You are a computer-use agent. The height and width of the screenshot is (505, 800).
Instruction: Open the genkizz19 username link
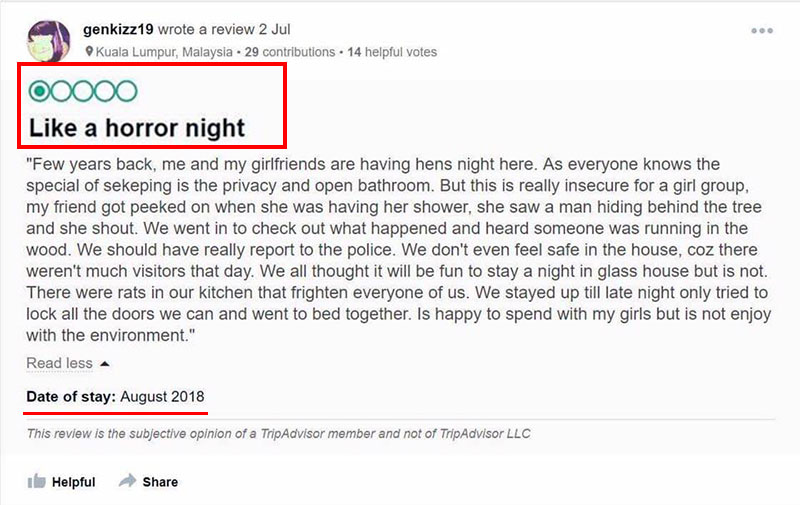(x=118, y=29)
